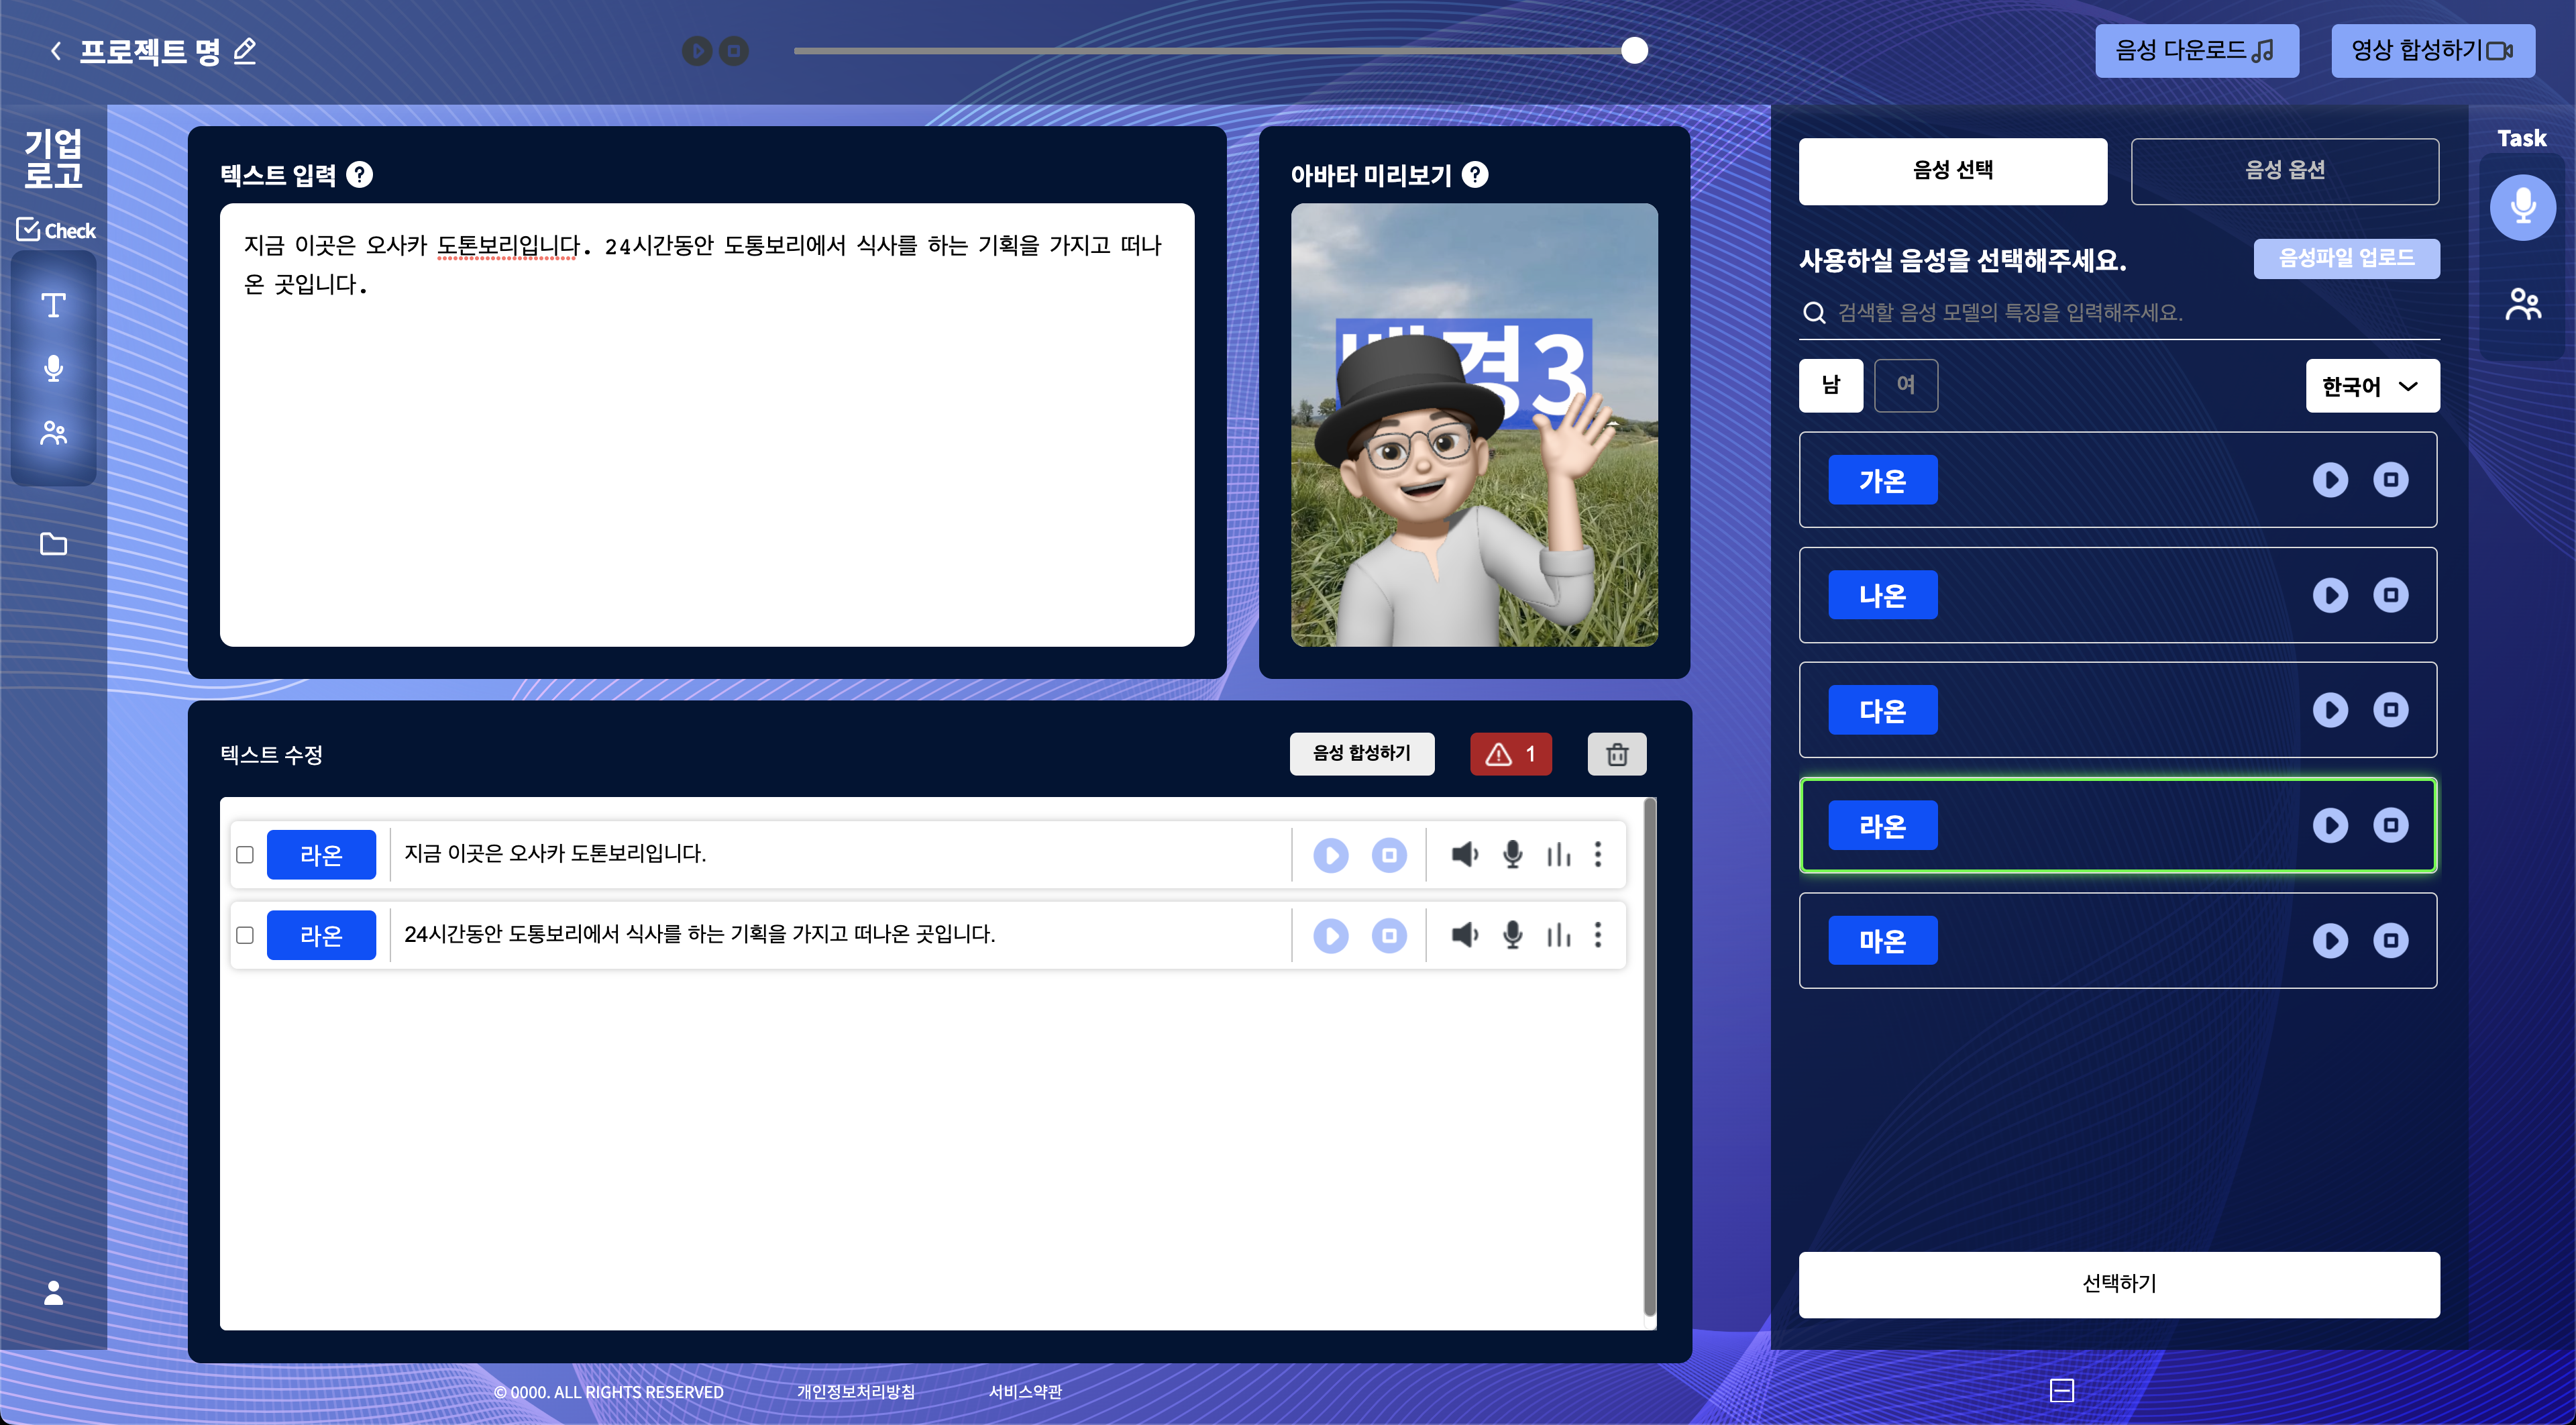Open 서비스약관 link
The image size is (2576, 1425).
click(x=1025, y=1392)
